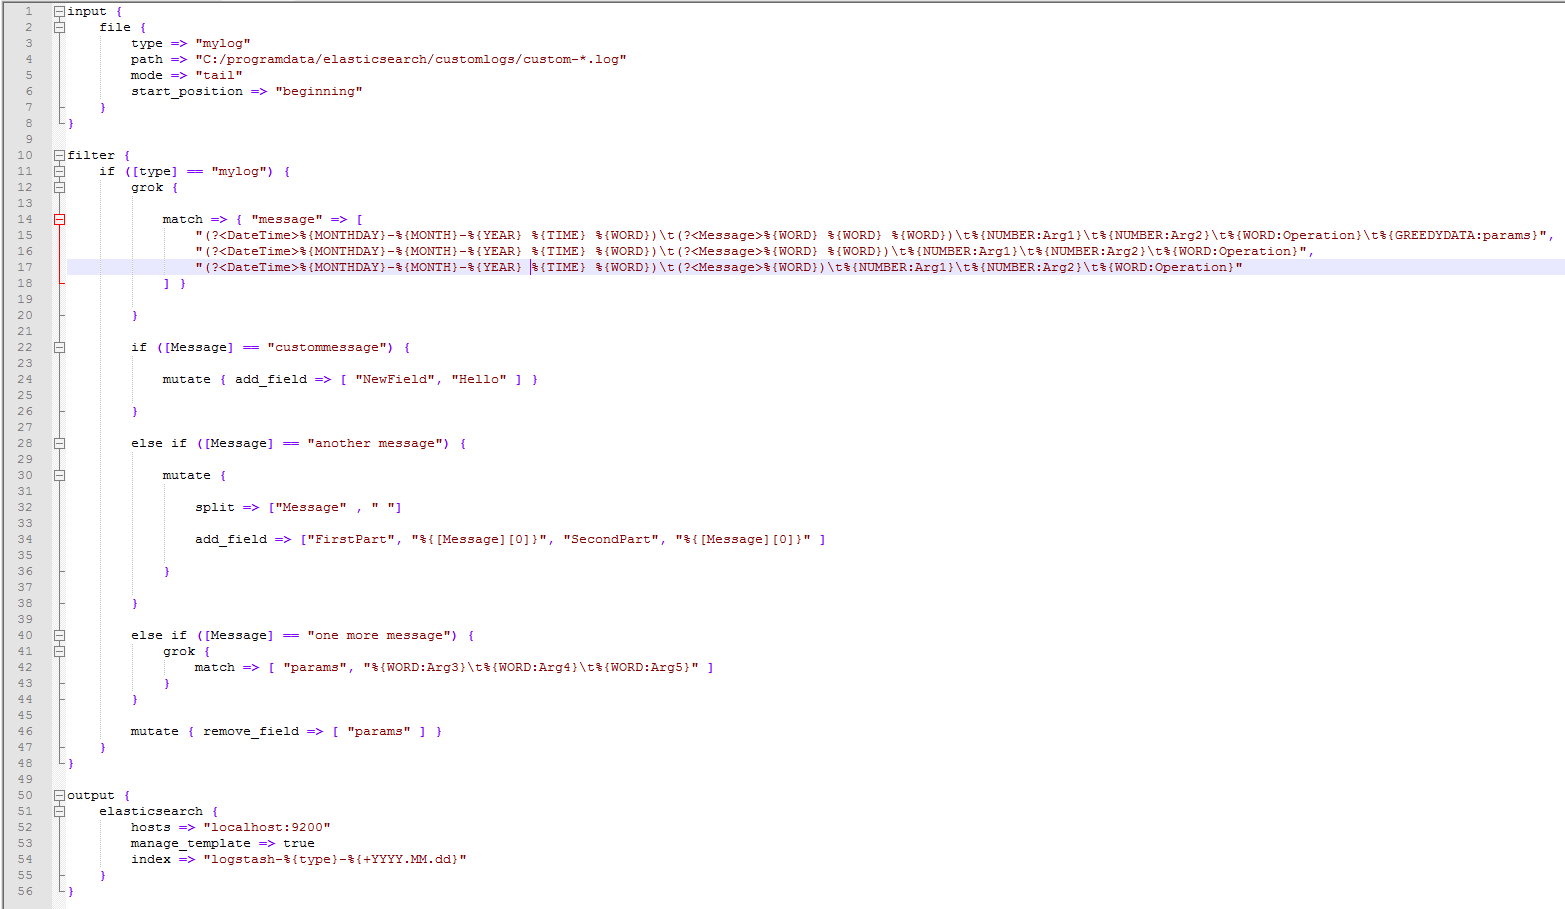Collapse the if [type] == "mylog" fold marker

point(59,171)
